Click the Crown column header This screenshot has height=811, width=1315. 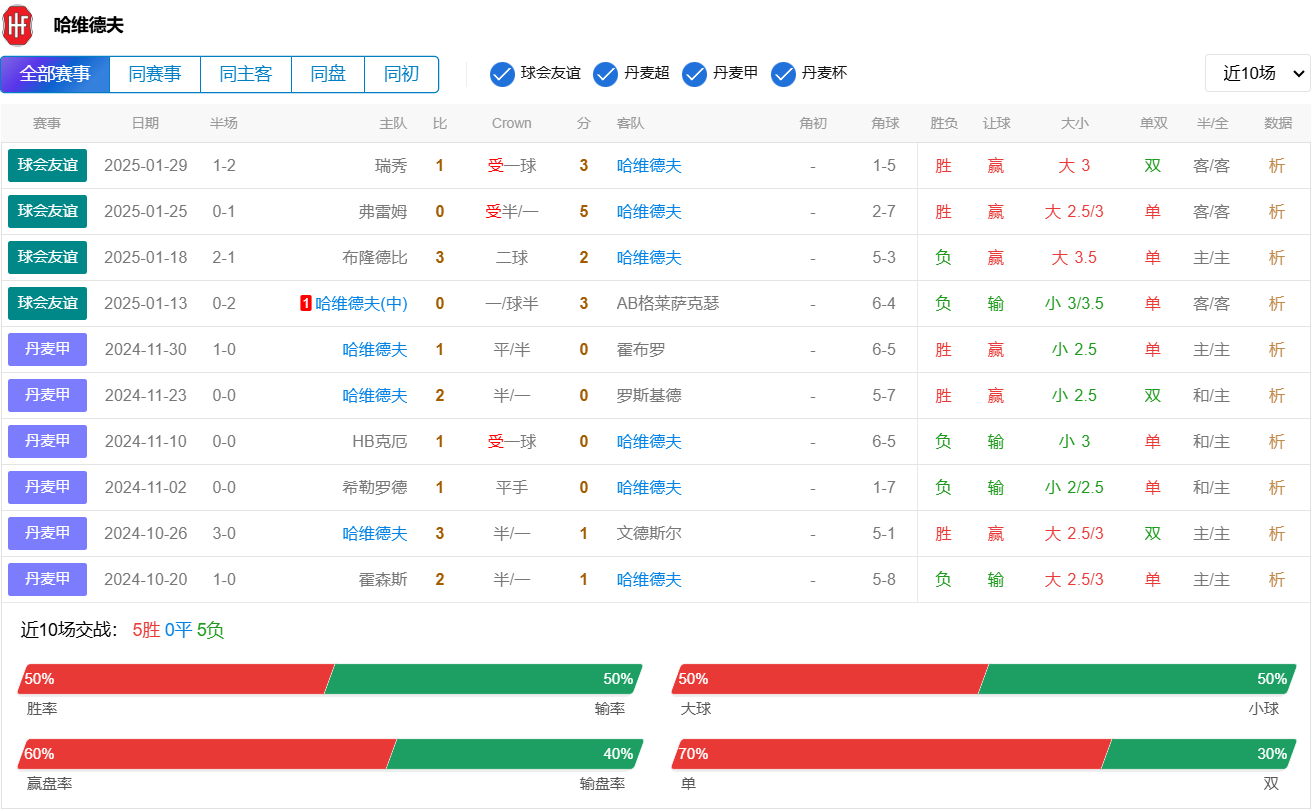point(512,123)
